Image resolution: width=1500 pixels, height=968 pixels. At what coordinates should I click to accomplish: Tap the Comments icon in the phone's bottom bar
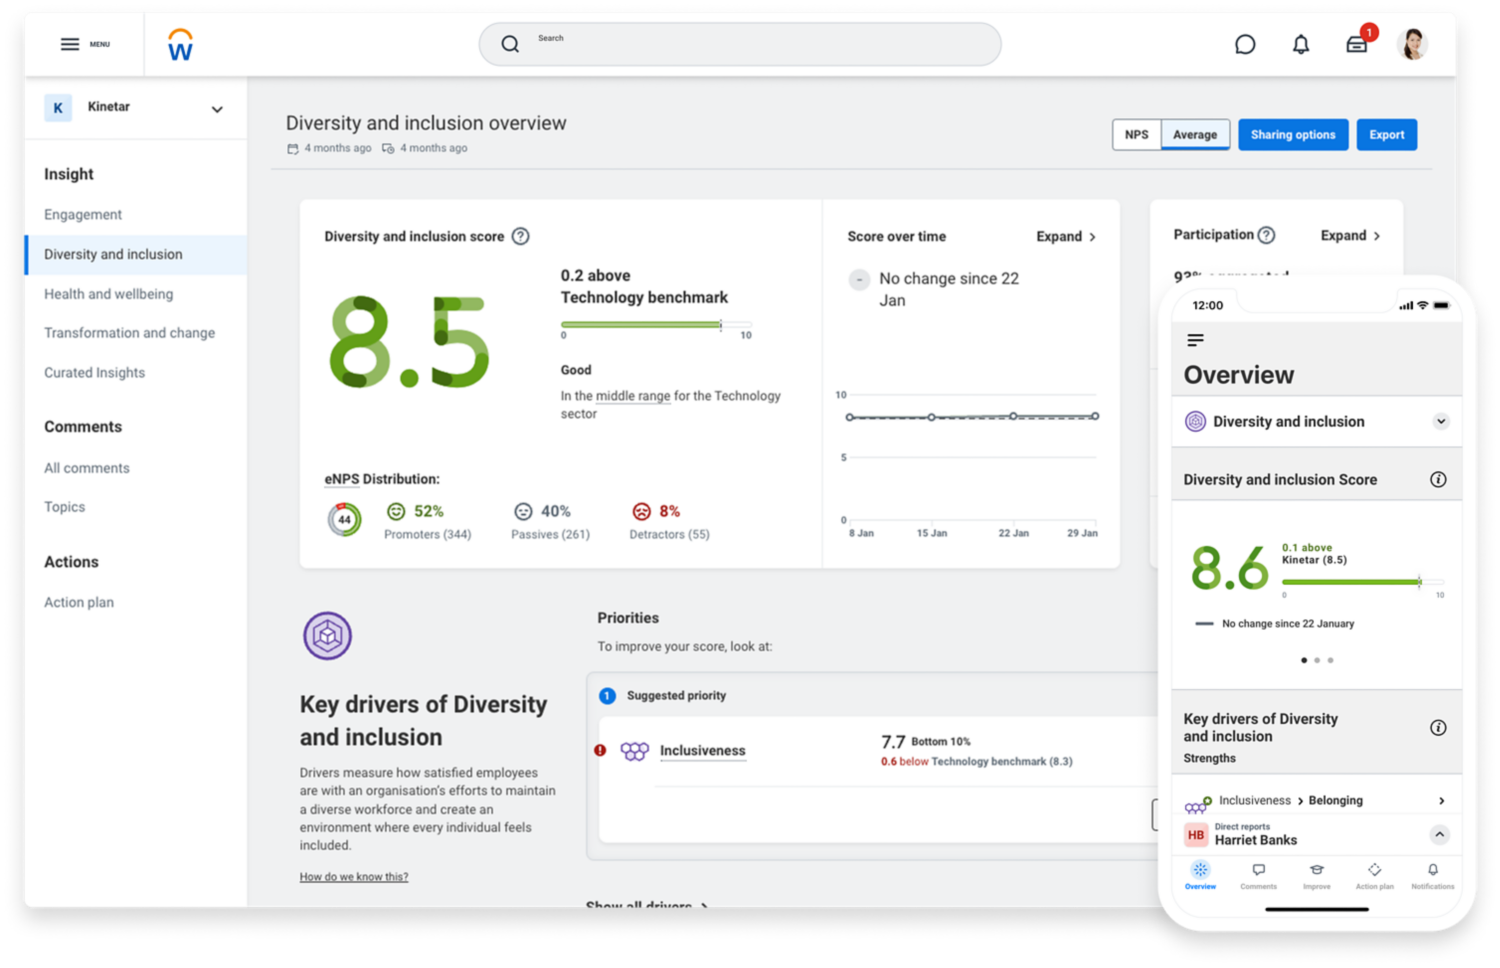pyautogui.click(x=1259, y=875)
